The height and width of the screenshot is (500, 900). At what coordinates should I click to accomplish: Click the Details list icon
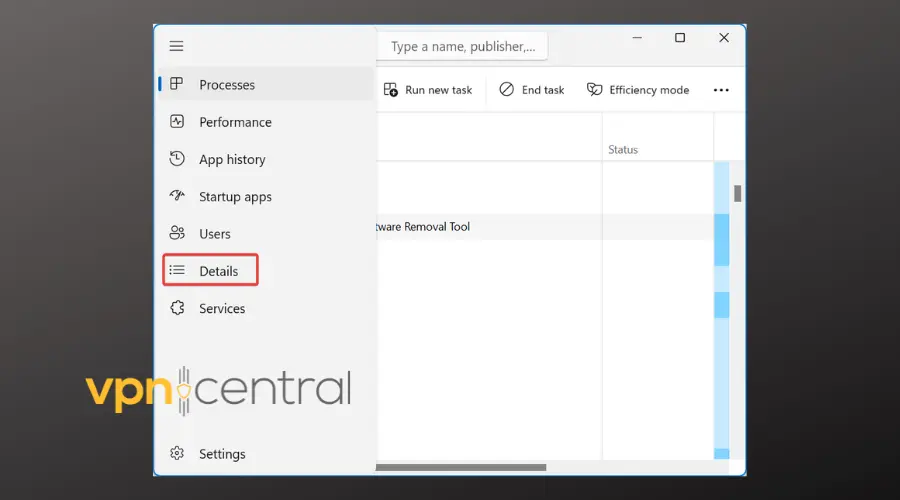[177, 270]
